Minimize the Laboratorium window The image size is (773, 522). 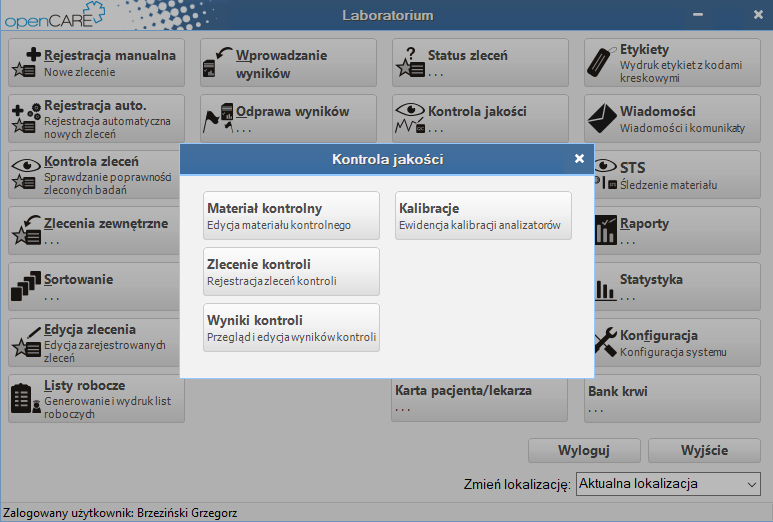pos(698,15)
